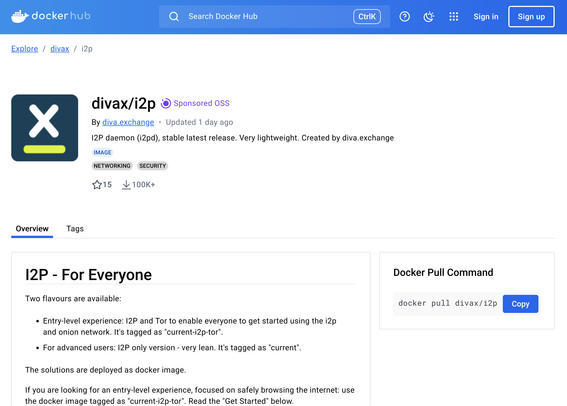This screenshot has height=406, width=567.
Task: Click the Entry-level experience bullet text
Action: point(189,326)
